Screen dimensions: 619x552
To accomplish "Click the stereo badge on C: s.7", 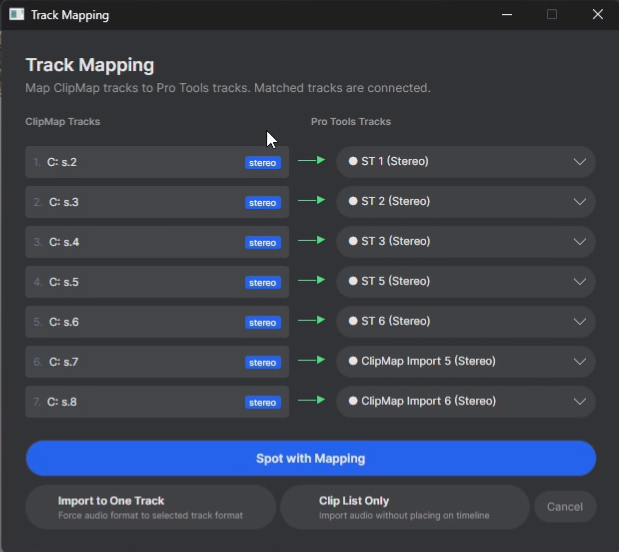I will (263, 362).
